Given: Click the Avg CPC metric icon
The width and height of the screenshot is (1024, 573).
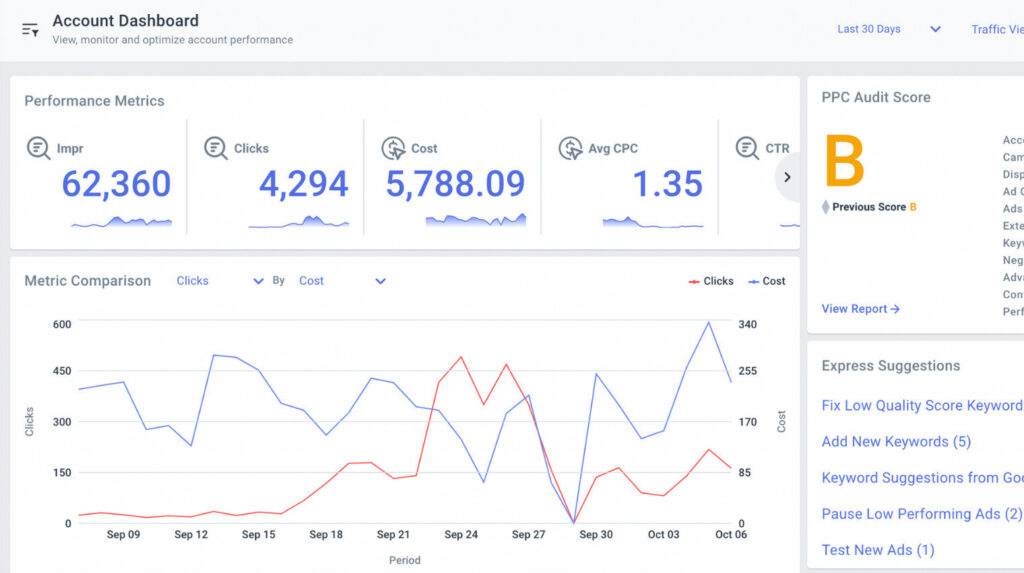Looking at the screenshot, I should [570, 148].
